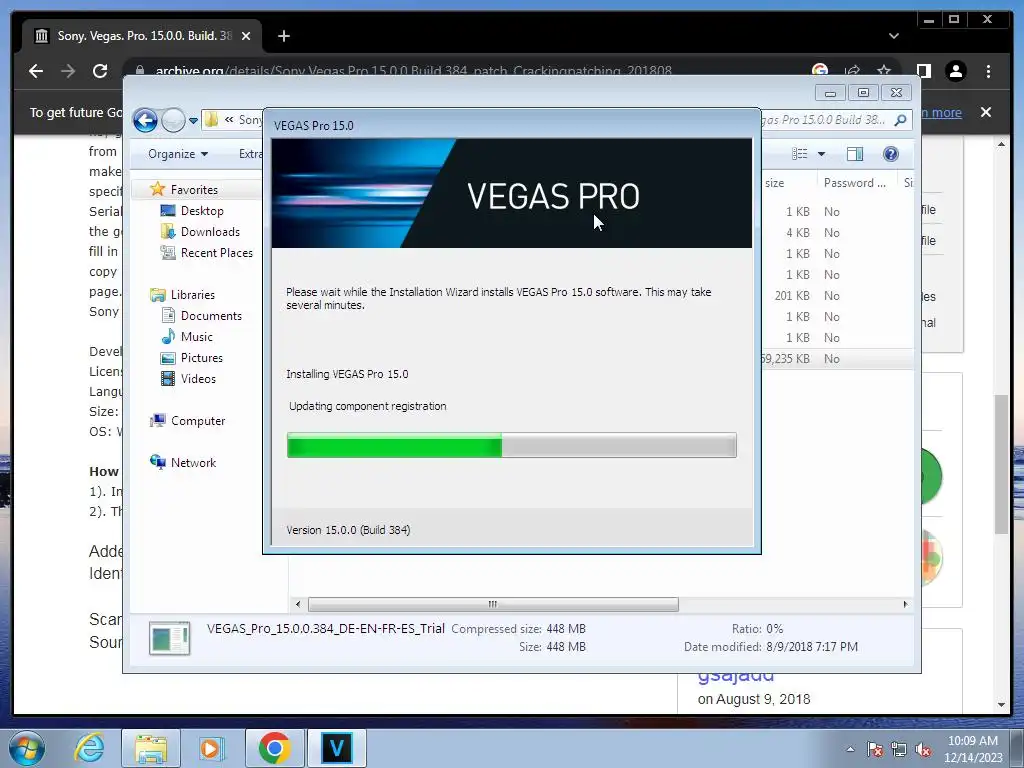Open the Chrome three-dot menu

click(988, 71)
